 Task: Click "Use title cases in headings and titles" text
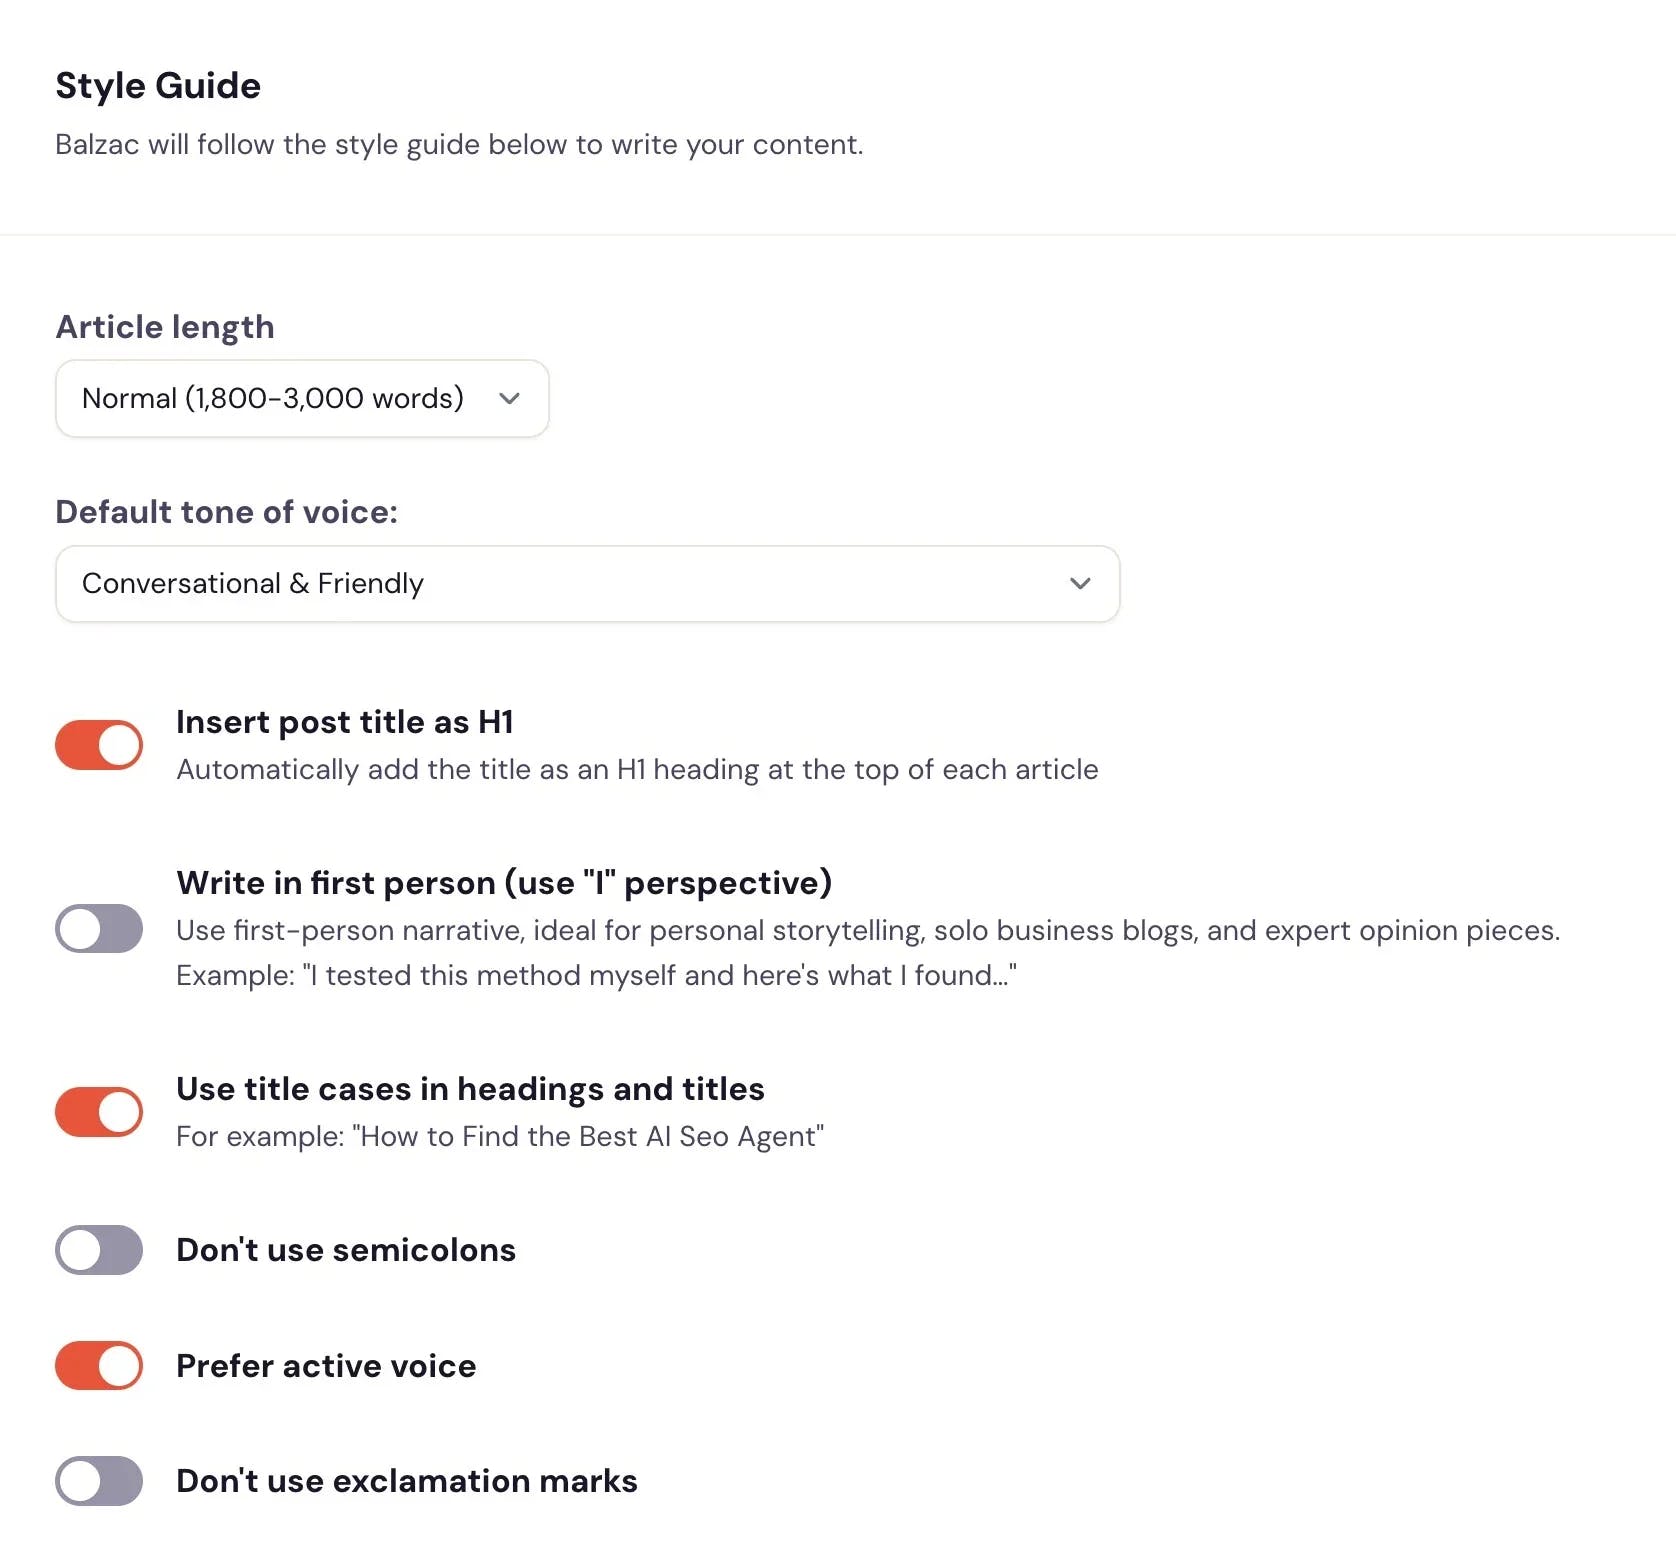(470, 1089)
